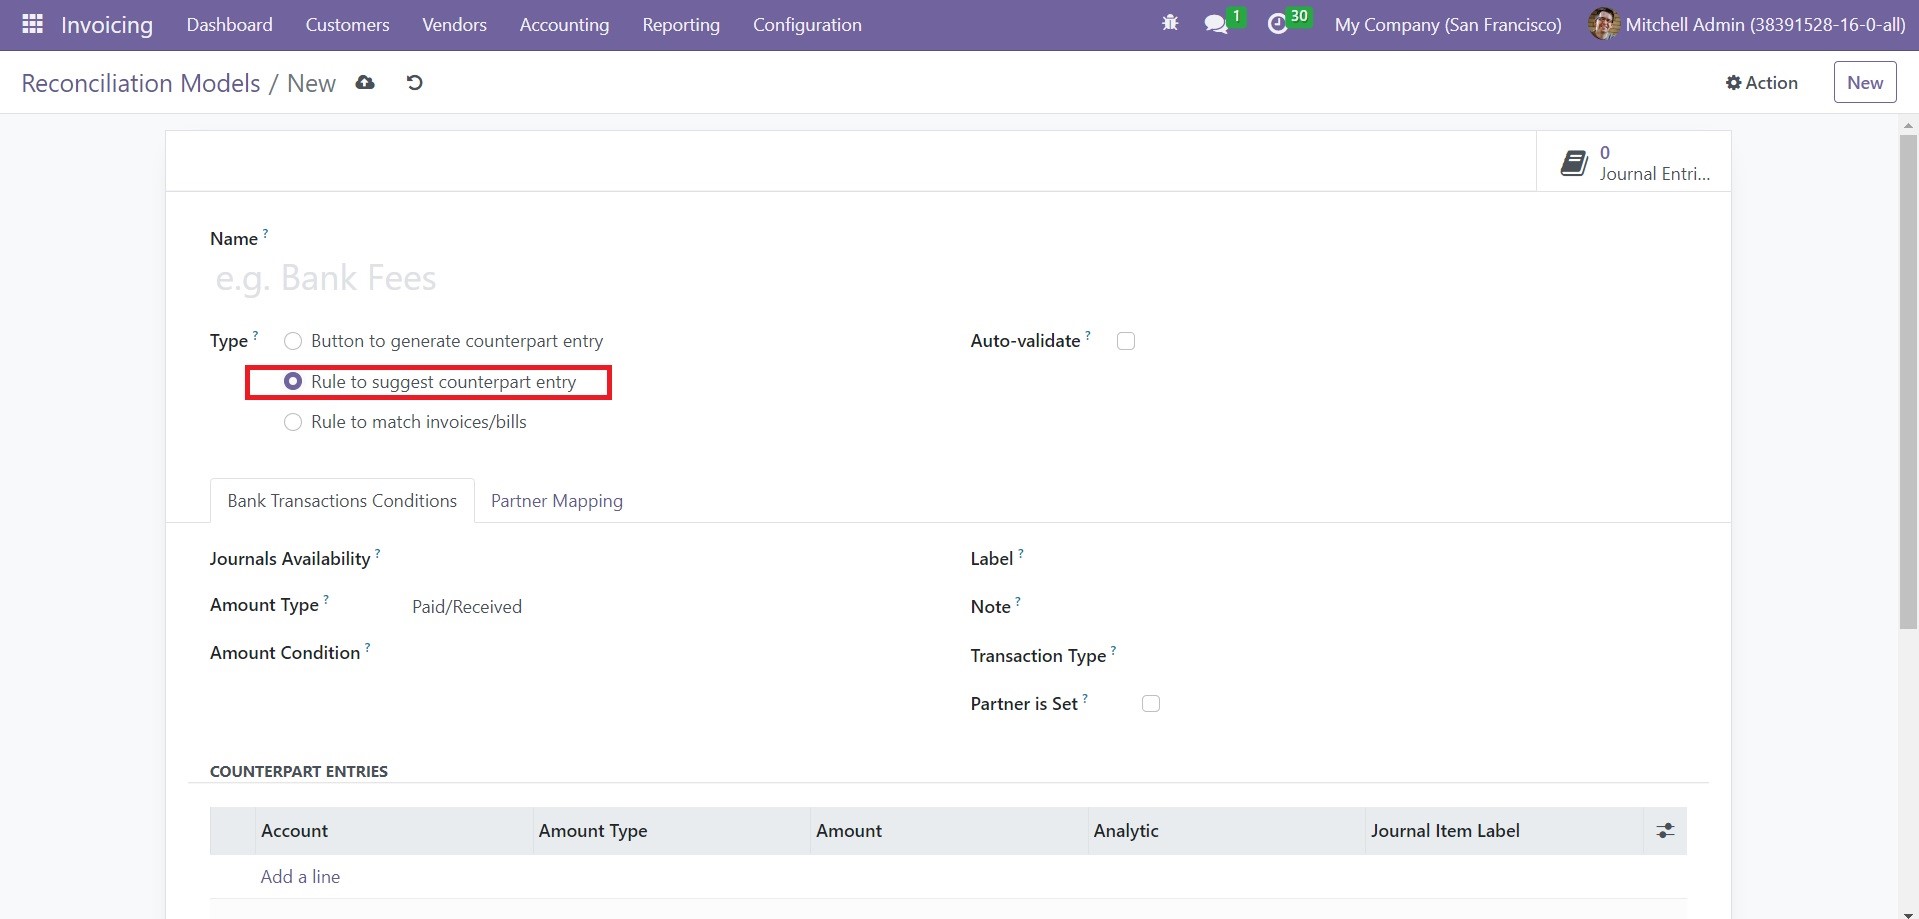Click the Type help question mark
Viewport: 1919px width, 919px height.
(x=255, y=335)
